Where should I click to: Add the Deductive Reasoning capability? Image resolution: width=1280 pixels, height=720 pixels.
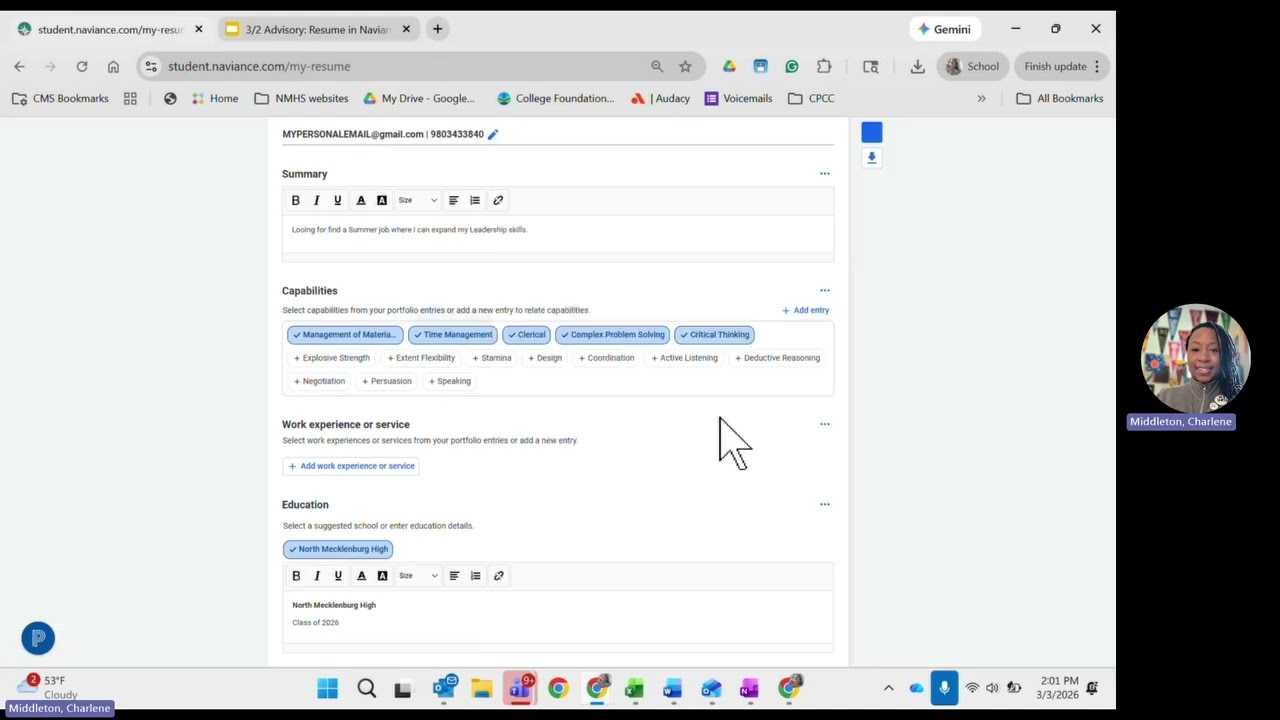click(x=777, y=358)
